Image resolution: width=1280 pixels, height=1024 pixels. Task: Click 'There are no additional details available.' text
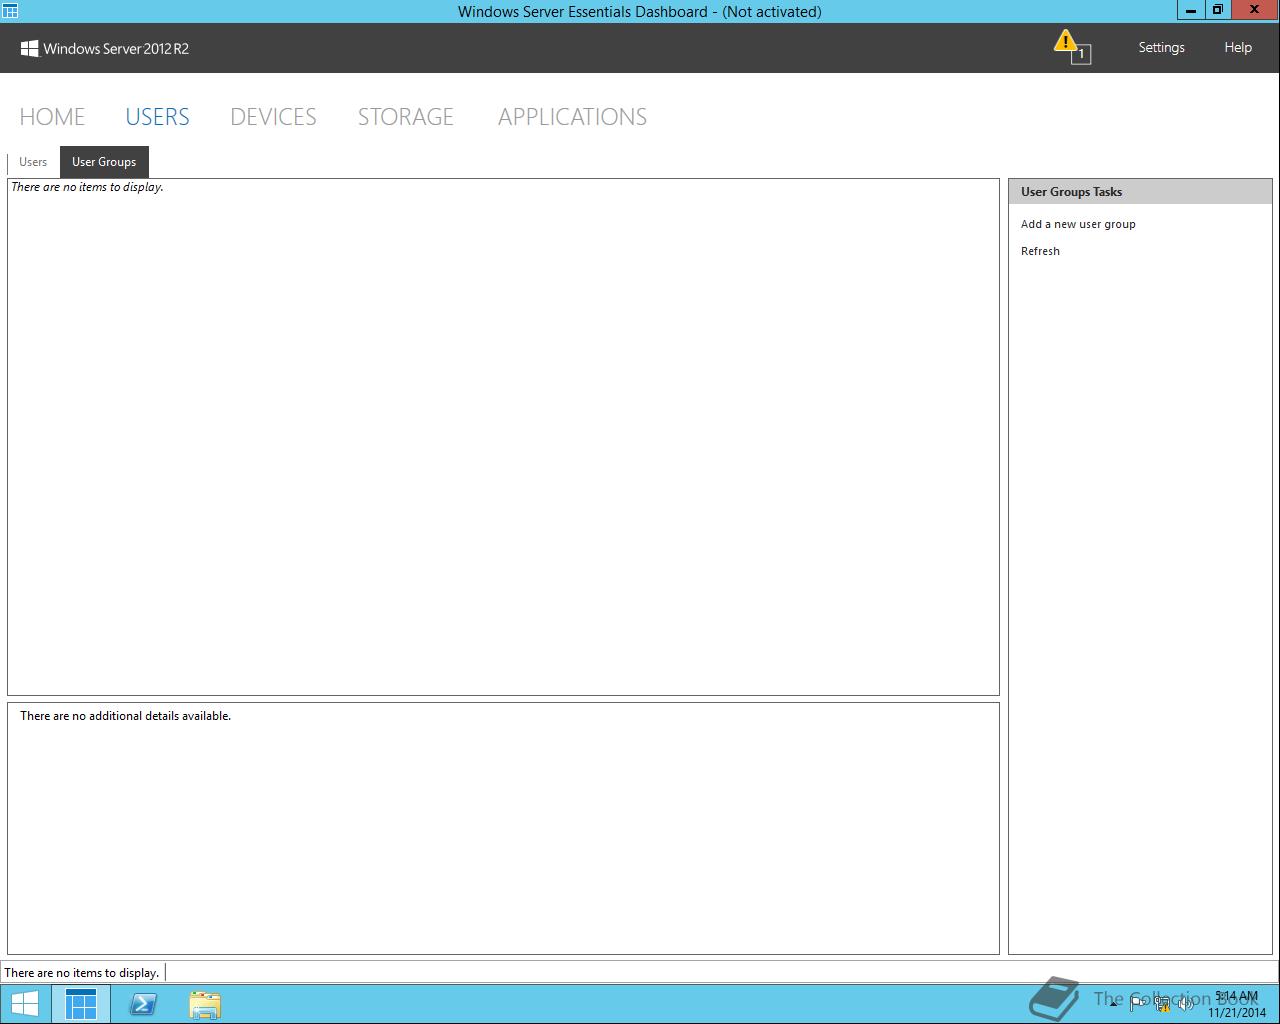(x=125, y=716)
